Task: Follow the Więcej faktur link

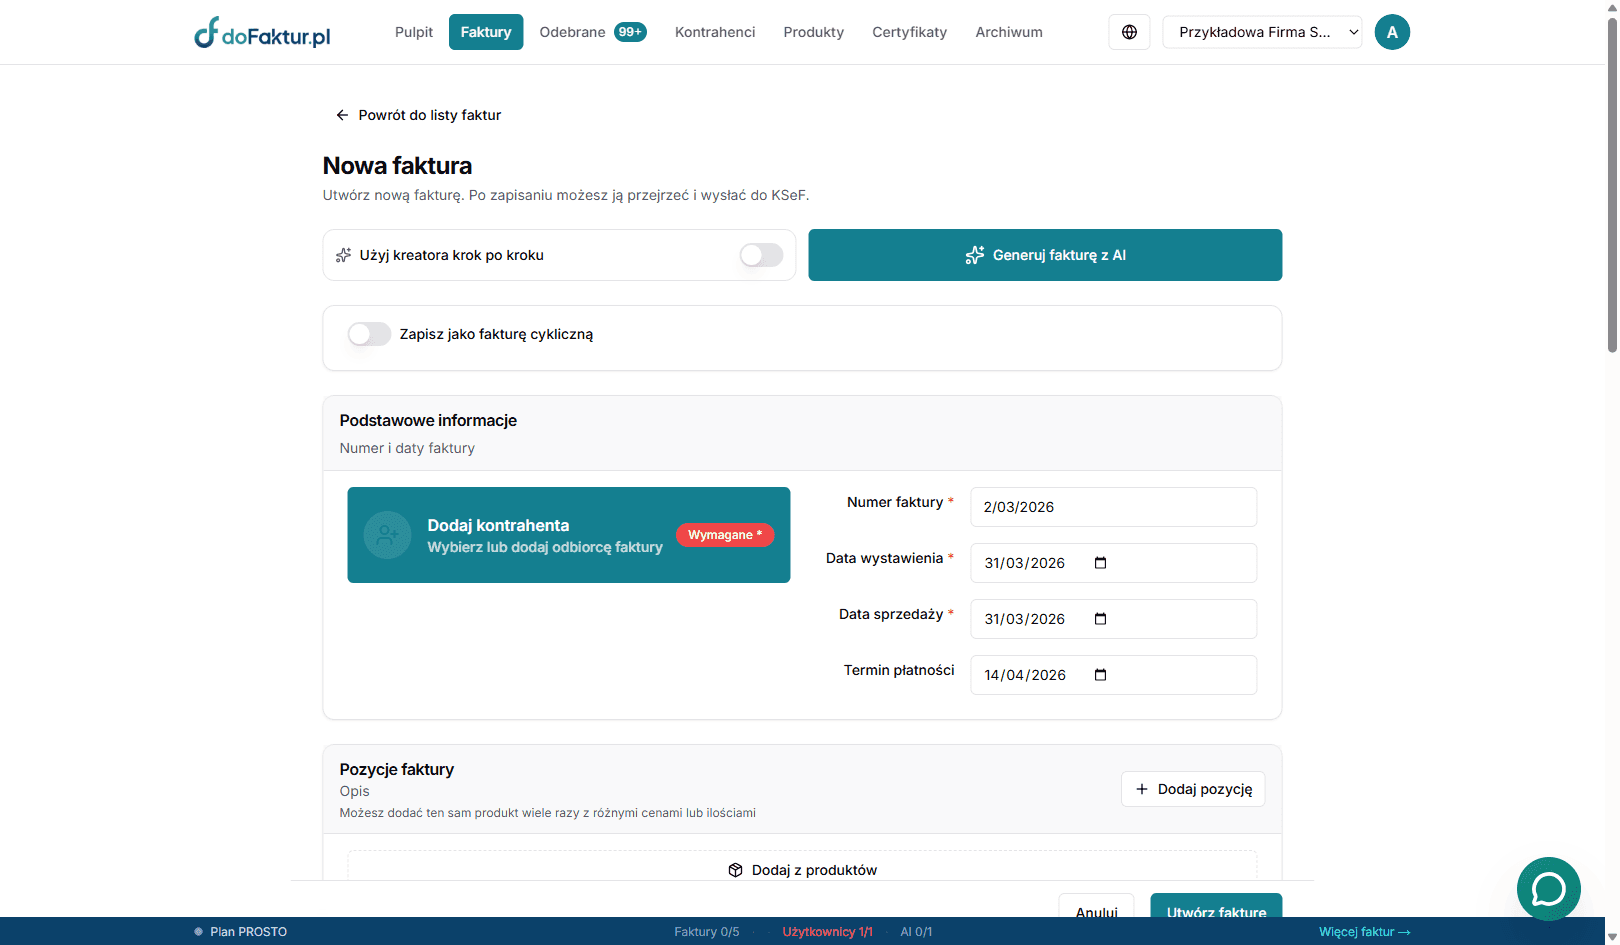Action: [x=1363, y=932]
